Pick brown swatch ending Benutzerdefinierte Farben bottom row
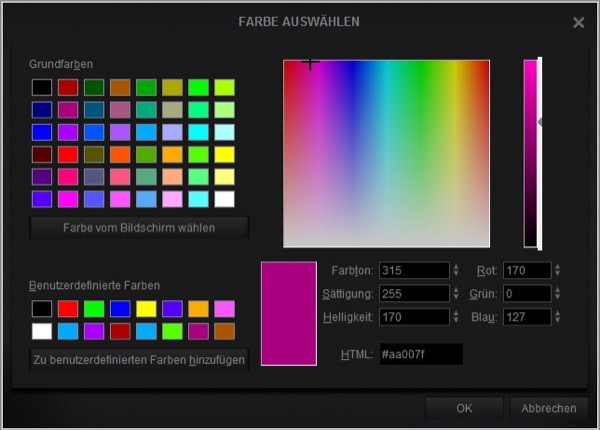The image size is (600, 430). pyautogui.click(x=225, y=331)
